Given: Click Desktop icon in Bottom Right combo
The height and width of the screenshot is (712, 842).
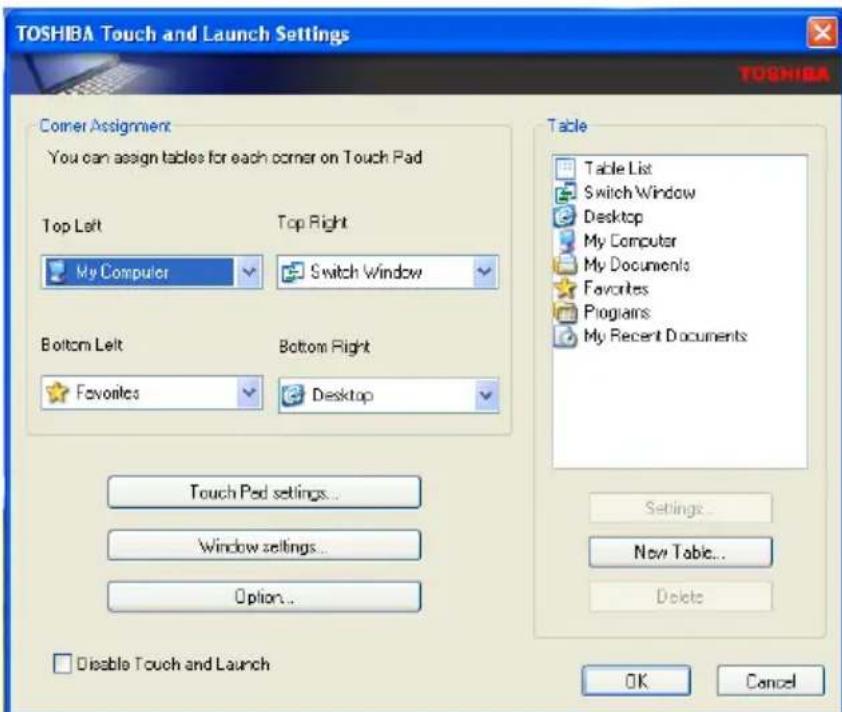Looking at the screenshot, I should [x=293, y=396].
